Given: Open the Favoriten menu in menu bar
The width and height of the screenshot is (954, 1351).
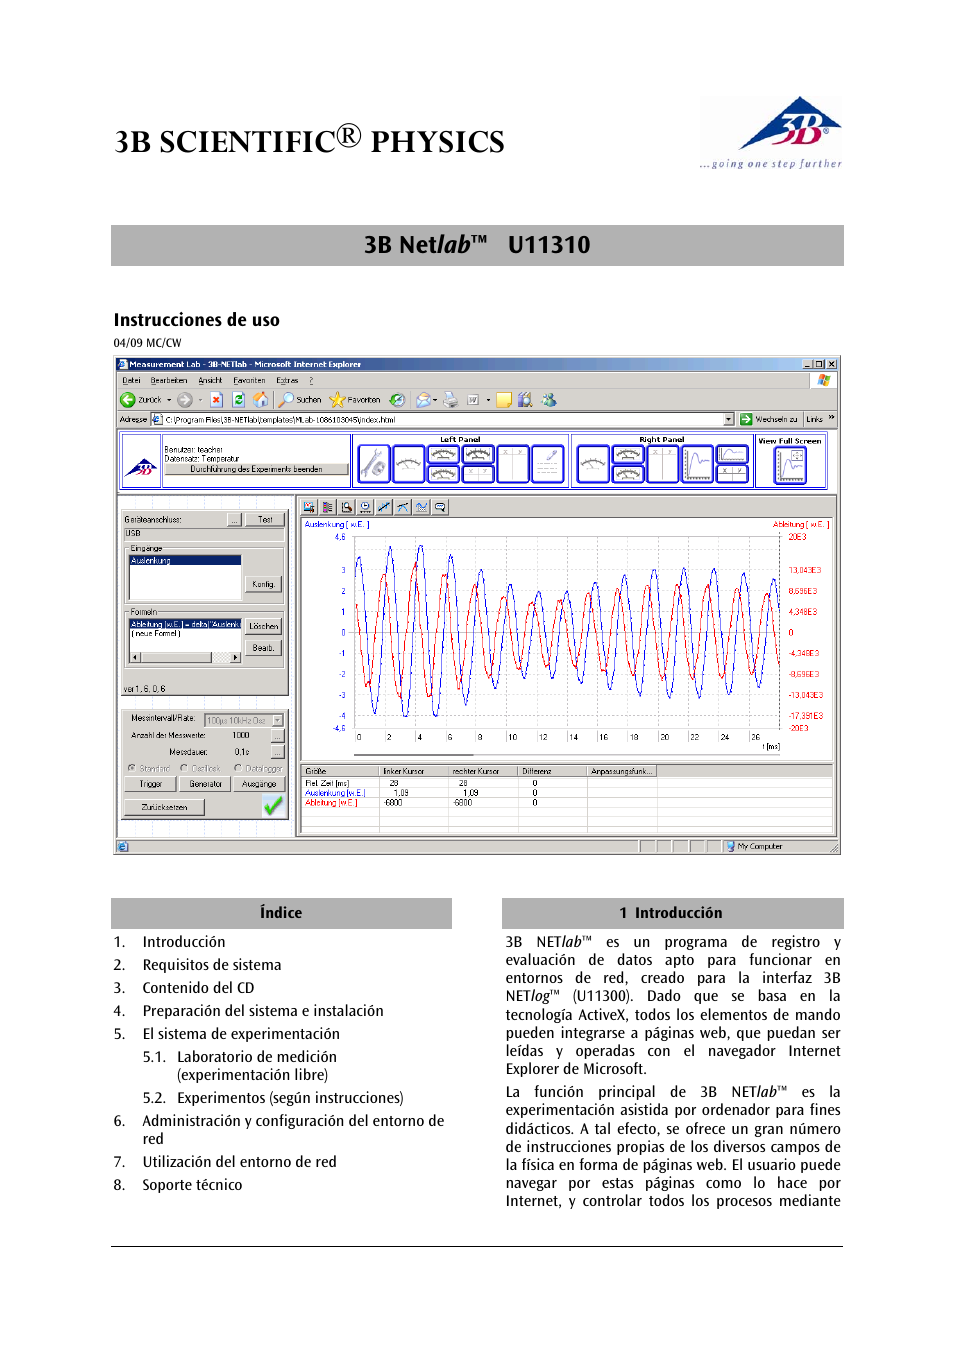Looking at the screenshot, I should [249, 380].
